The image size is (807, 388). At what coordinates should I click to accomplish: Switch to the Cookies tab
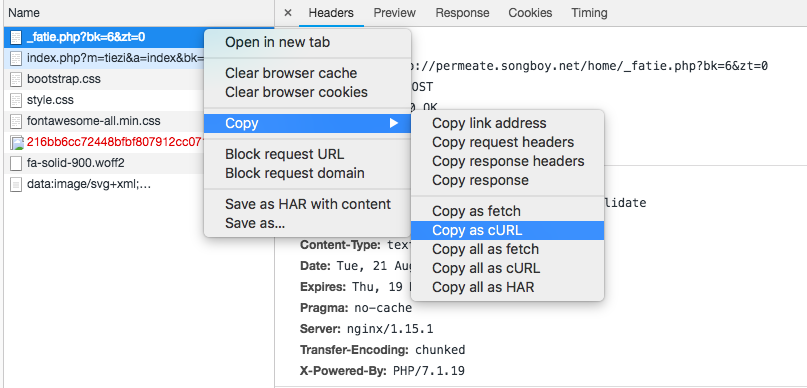[x=530, y=13]
